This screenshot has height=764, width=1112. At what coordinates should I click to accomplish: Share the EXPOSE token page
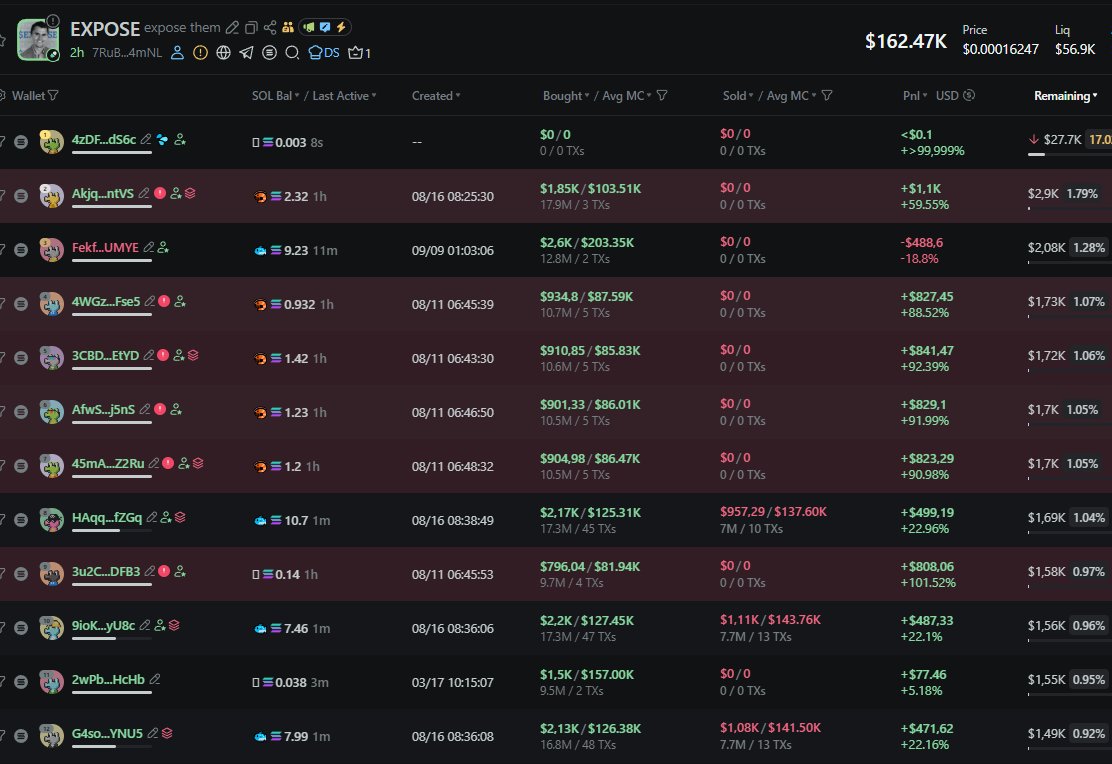tap(269, 28)
